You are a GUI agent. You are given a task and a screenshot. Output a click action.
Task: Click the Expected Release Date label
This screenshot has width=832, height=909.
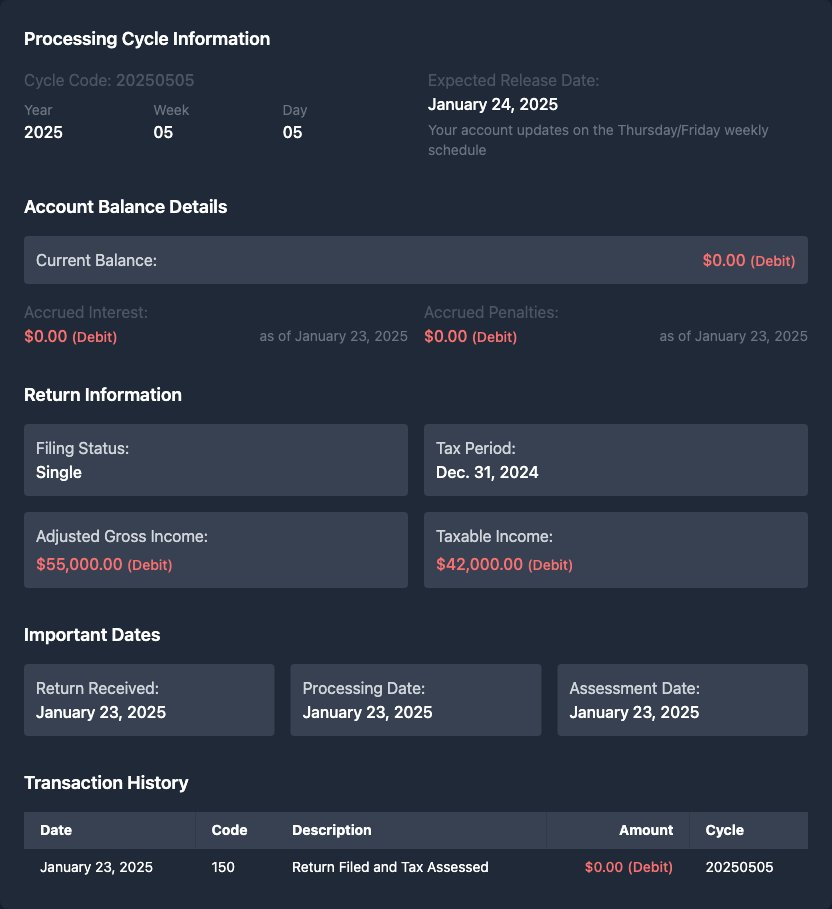(513, 80)
